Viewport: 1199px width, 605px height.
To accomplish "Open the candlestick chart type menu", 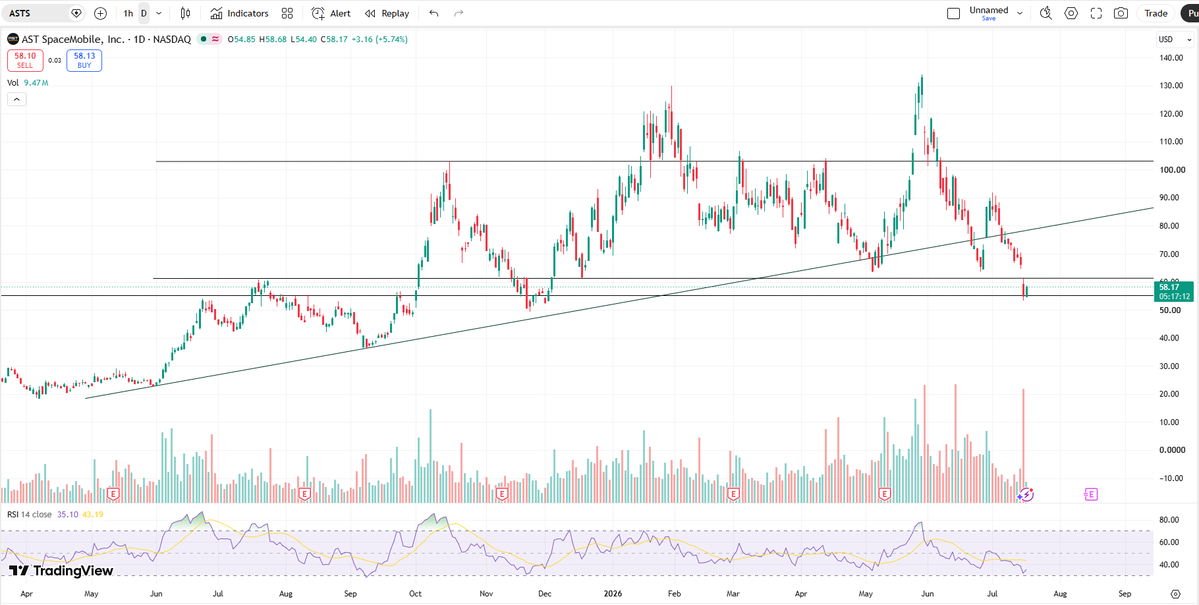I will [185, 13].
